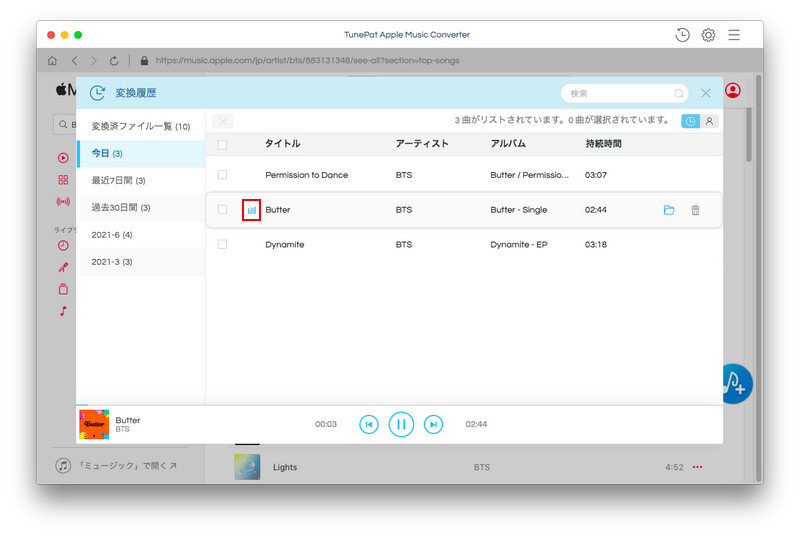Delete the Butter track with trash icon
Image resolution: width=800 pixels, height=536 pixels.
pyautogui.click(x=695, y=210)
